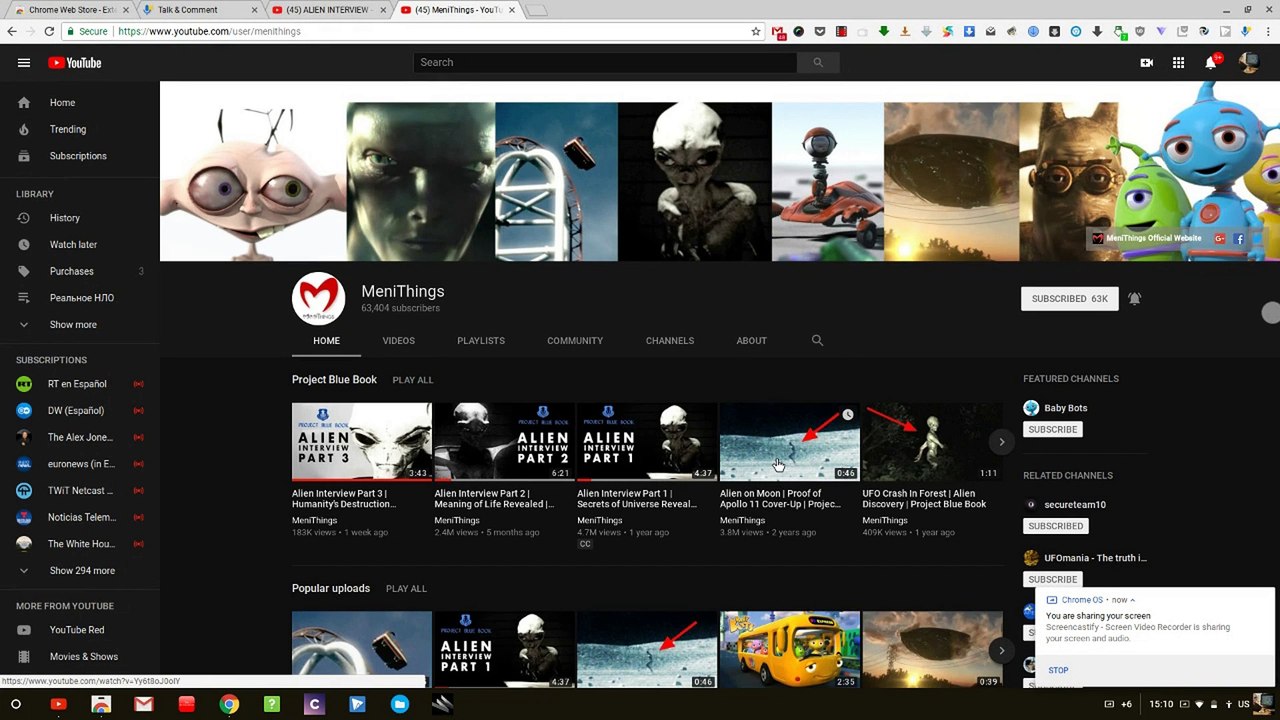This screenshot has height=720, width=1280.
Task: Open the Files app in the shelf
Action: click(400, 705)
